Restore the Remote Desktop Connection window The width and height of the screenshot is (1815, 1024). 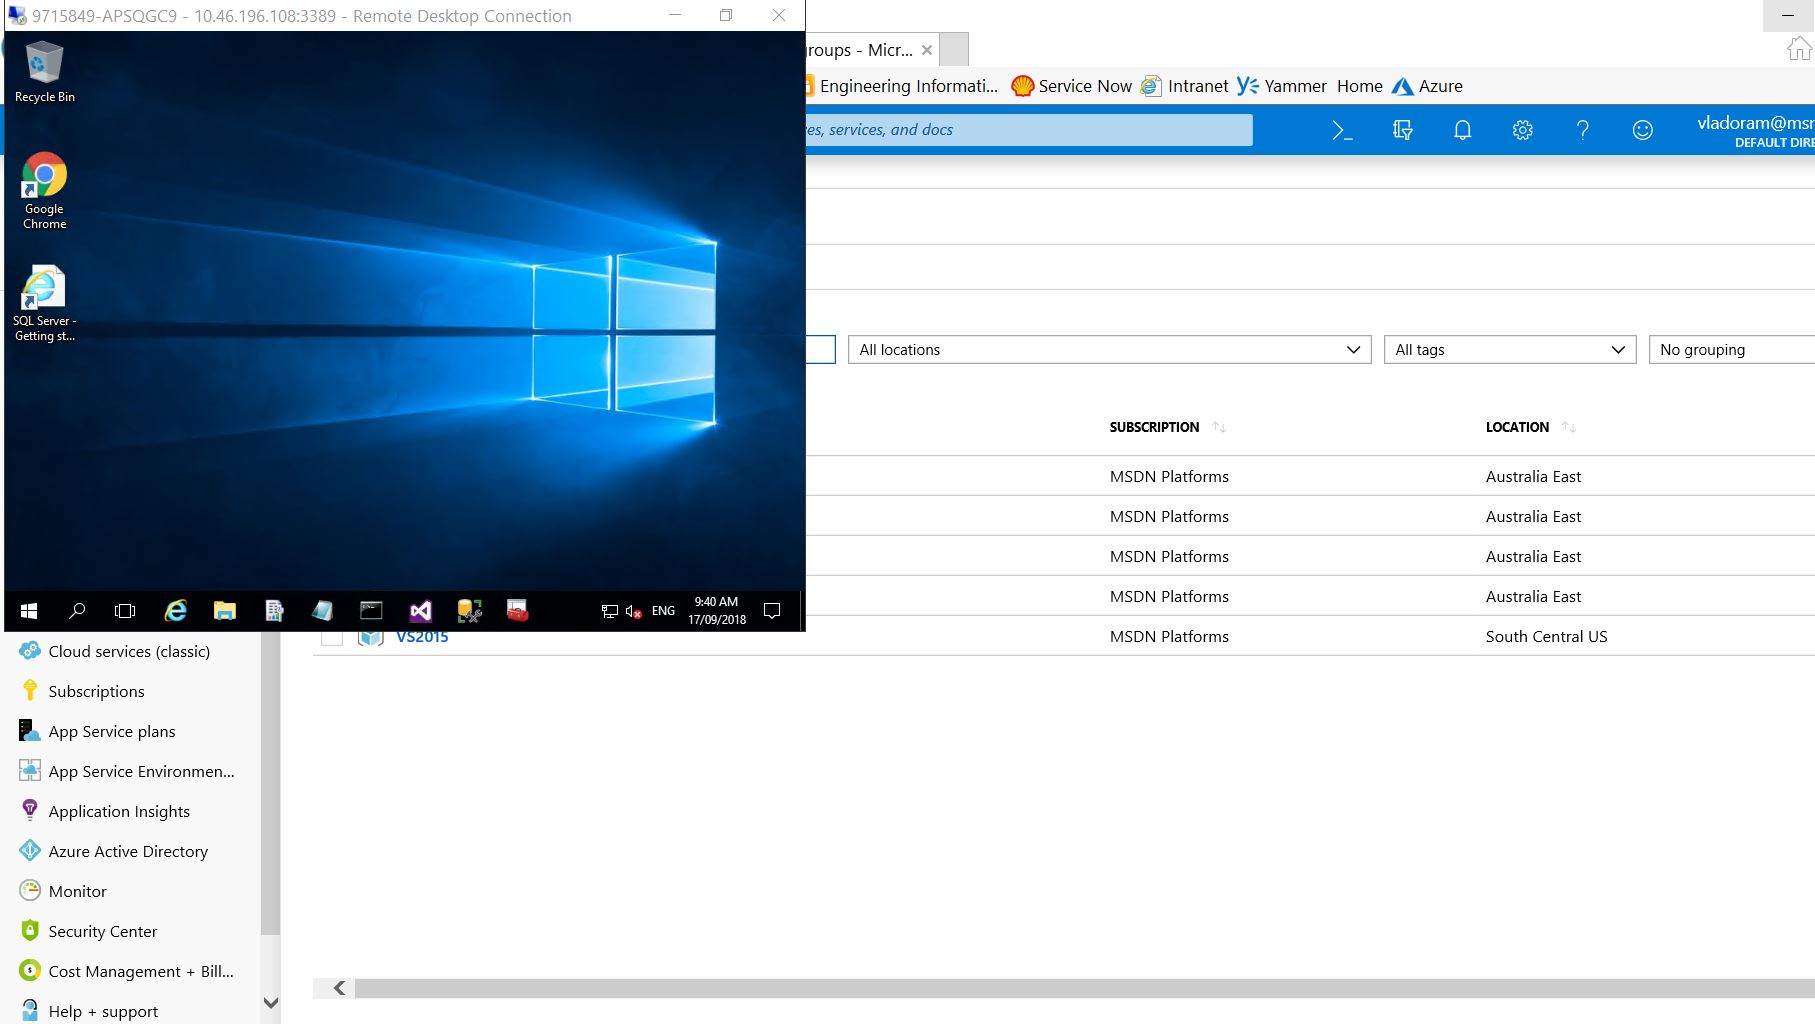click(726, 15)
